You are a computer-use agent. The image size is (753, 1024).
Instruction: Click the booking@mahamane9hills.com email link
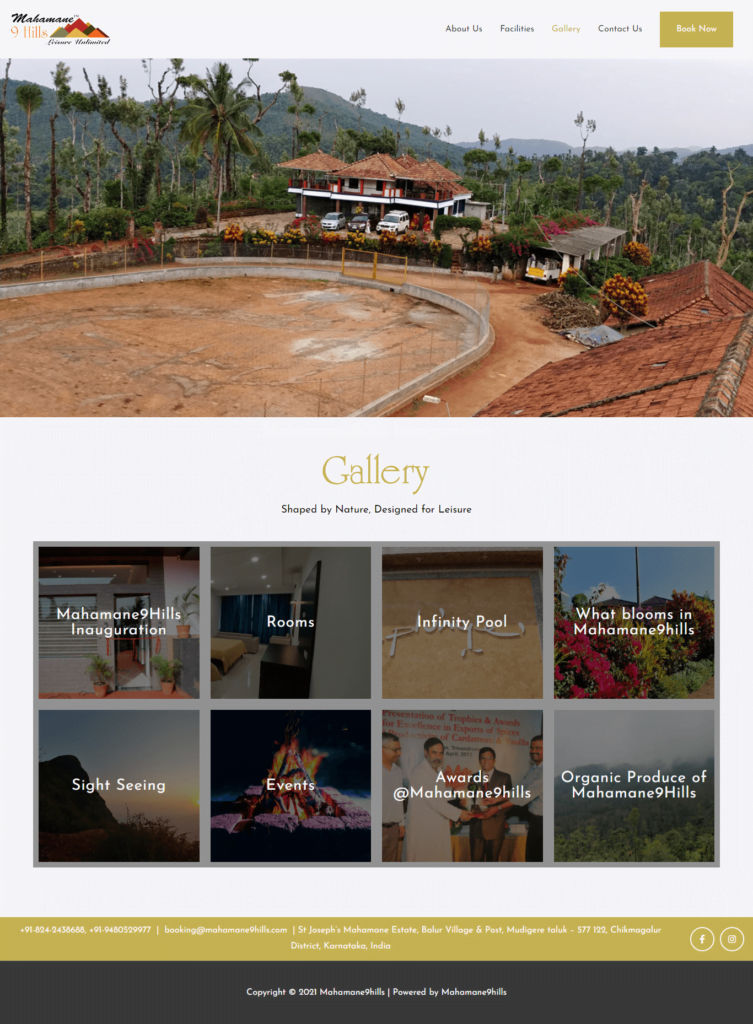point(225,930)
